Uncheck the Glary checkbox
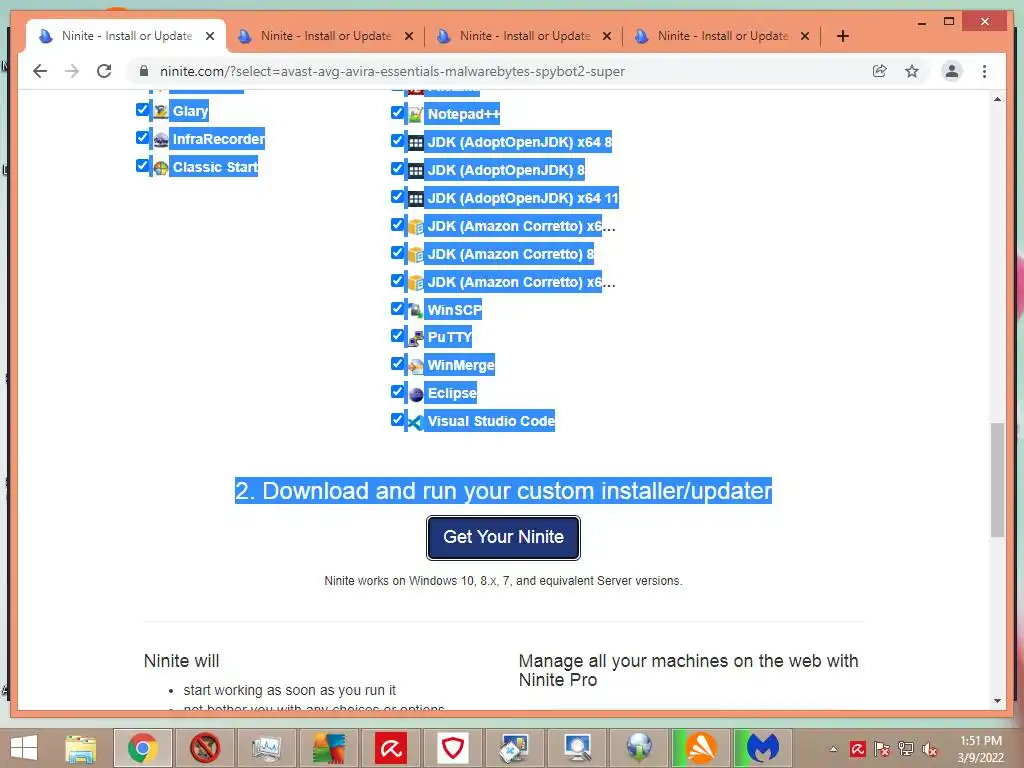Image resolution: width=1024 pixels, height=768 pixels. tap(142, 109)
